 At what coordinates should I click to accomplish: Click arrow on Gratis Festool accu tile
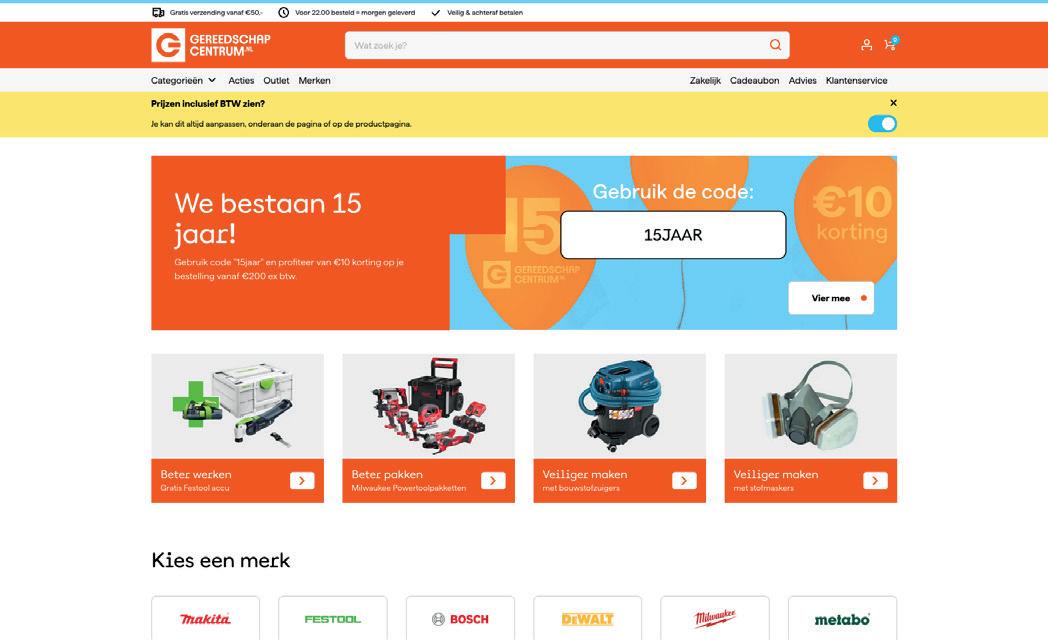point(302,480)
